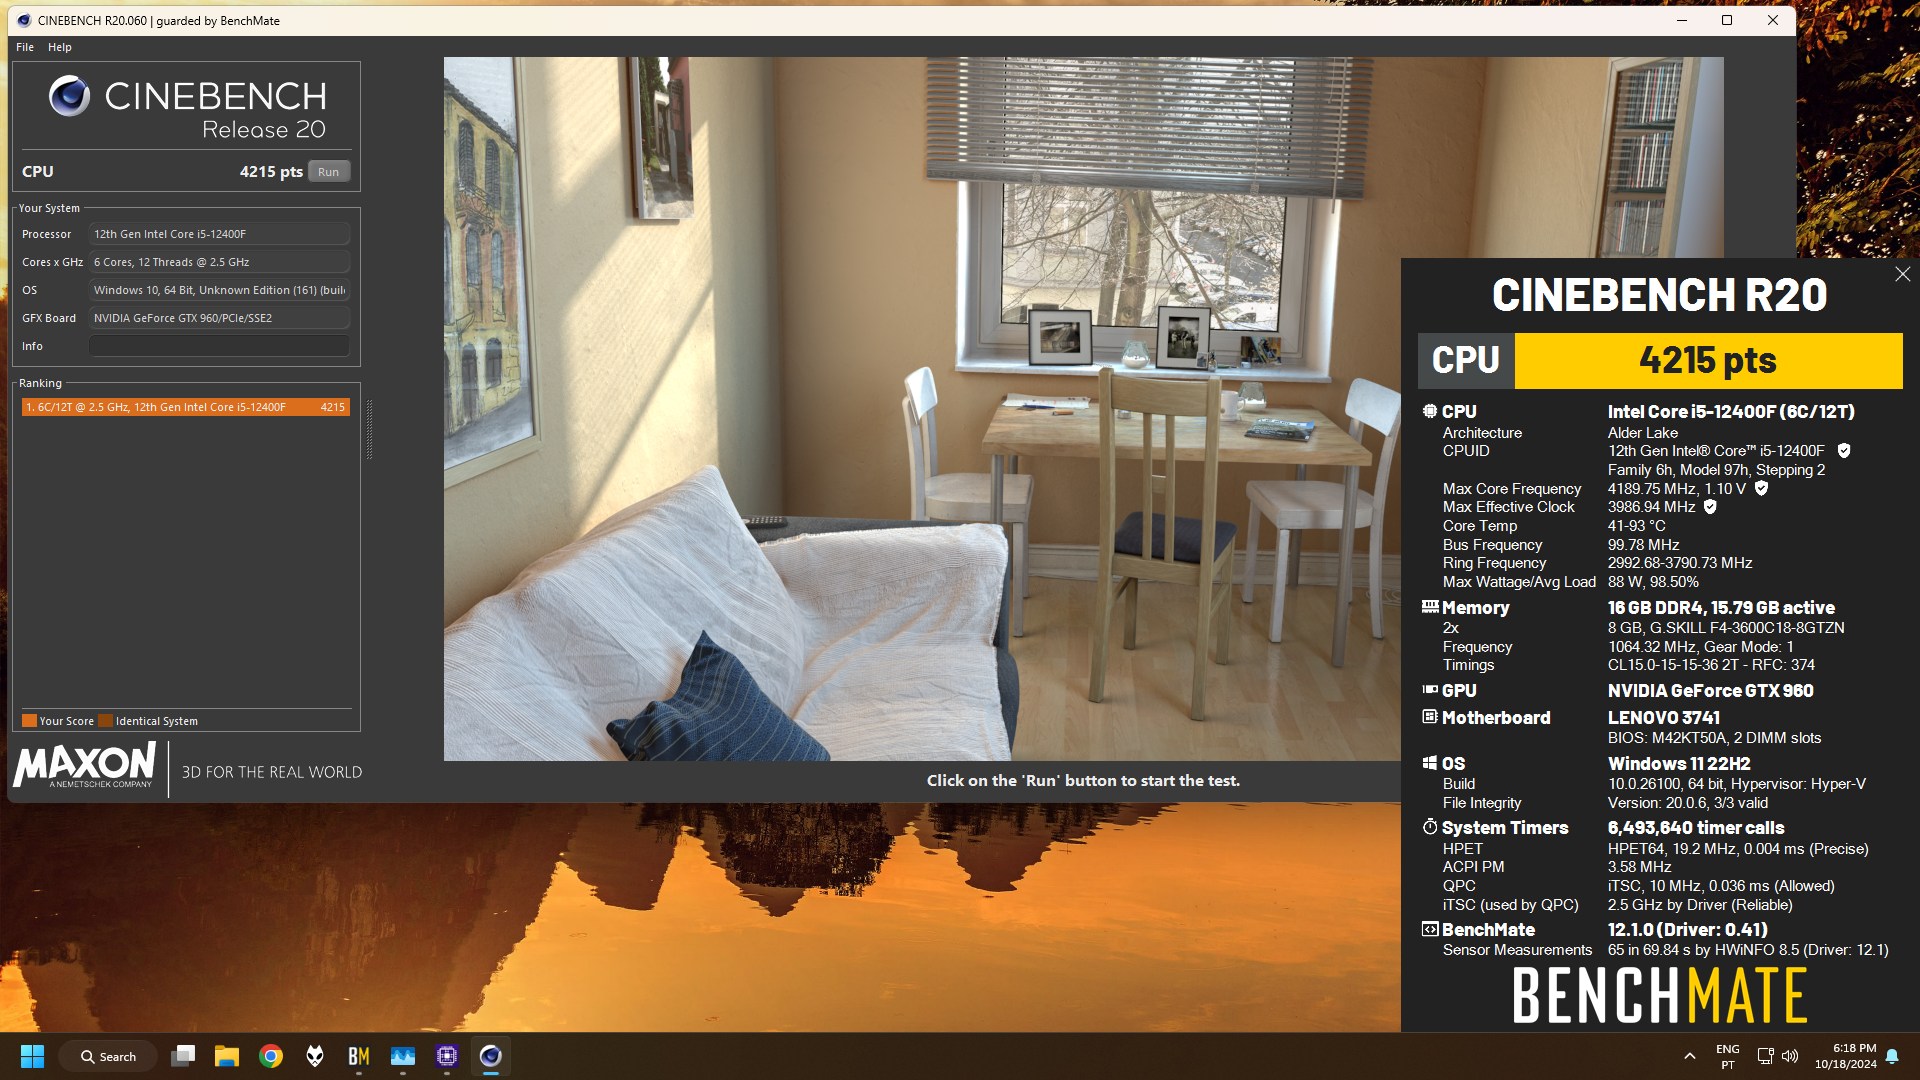Open the blue monitor app in taskbar
The height and width of the screenshot is (1080, 1920).
pyautogui.click(x=403, y=1056)
